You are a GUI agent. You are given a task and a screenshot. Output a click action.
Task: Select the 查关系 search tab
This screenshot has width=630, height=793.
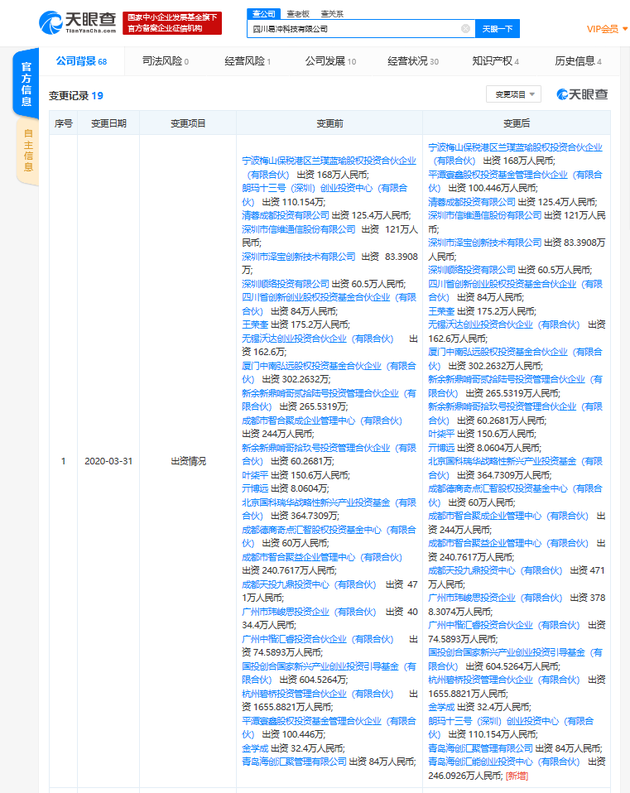[332, 14]
